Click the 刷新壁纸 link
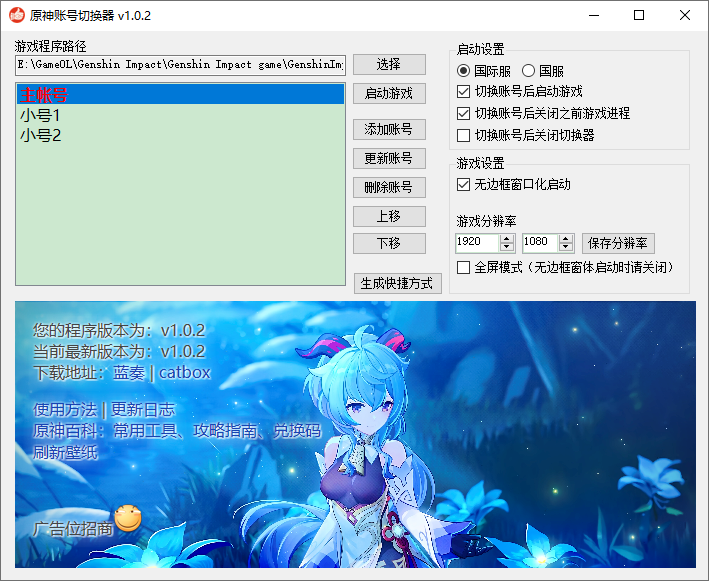The image size is (709, 581). [65, 453]
